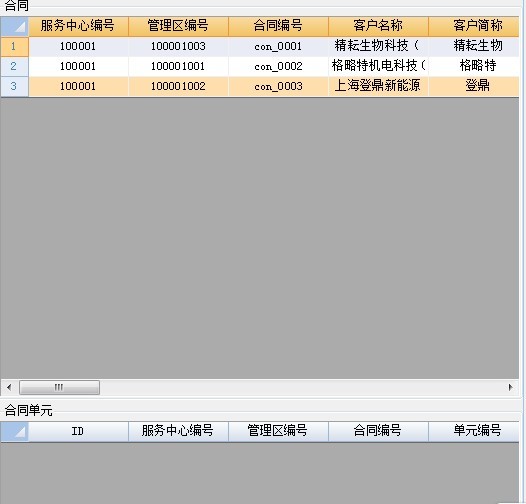The height and width of the screenshot is (504, 526).
Task: Click the select-all corner of 合同 grid
Action: click(14, 26)
